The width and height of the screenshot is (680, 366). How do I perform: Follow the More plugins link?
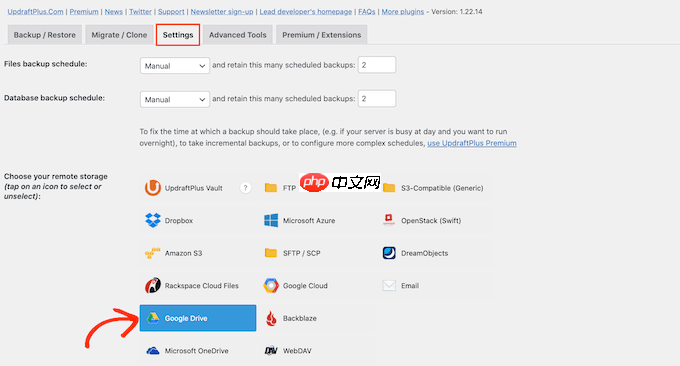tap(403, 12)
